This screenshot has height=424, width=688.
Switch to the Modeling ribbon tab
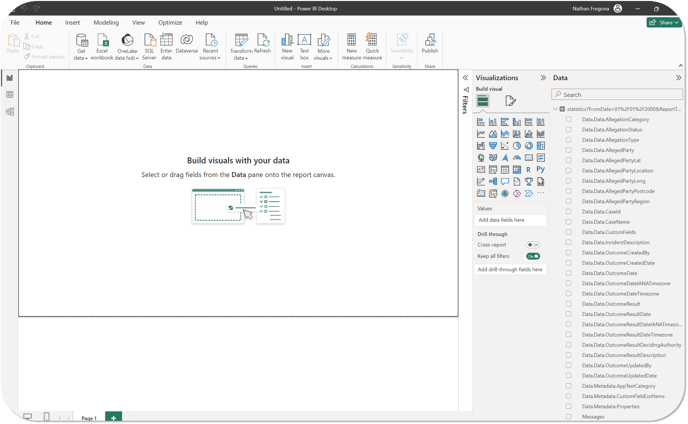tap(106, 22)
